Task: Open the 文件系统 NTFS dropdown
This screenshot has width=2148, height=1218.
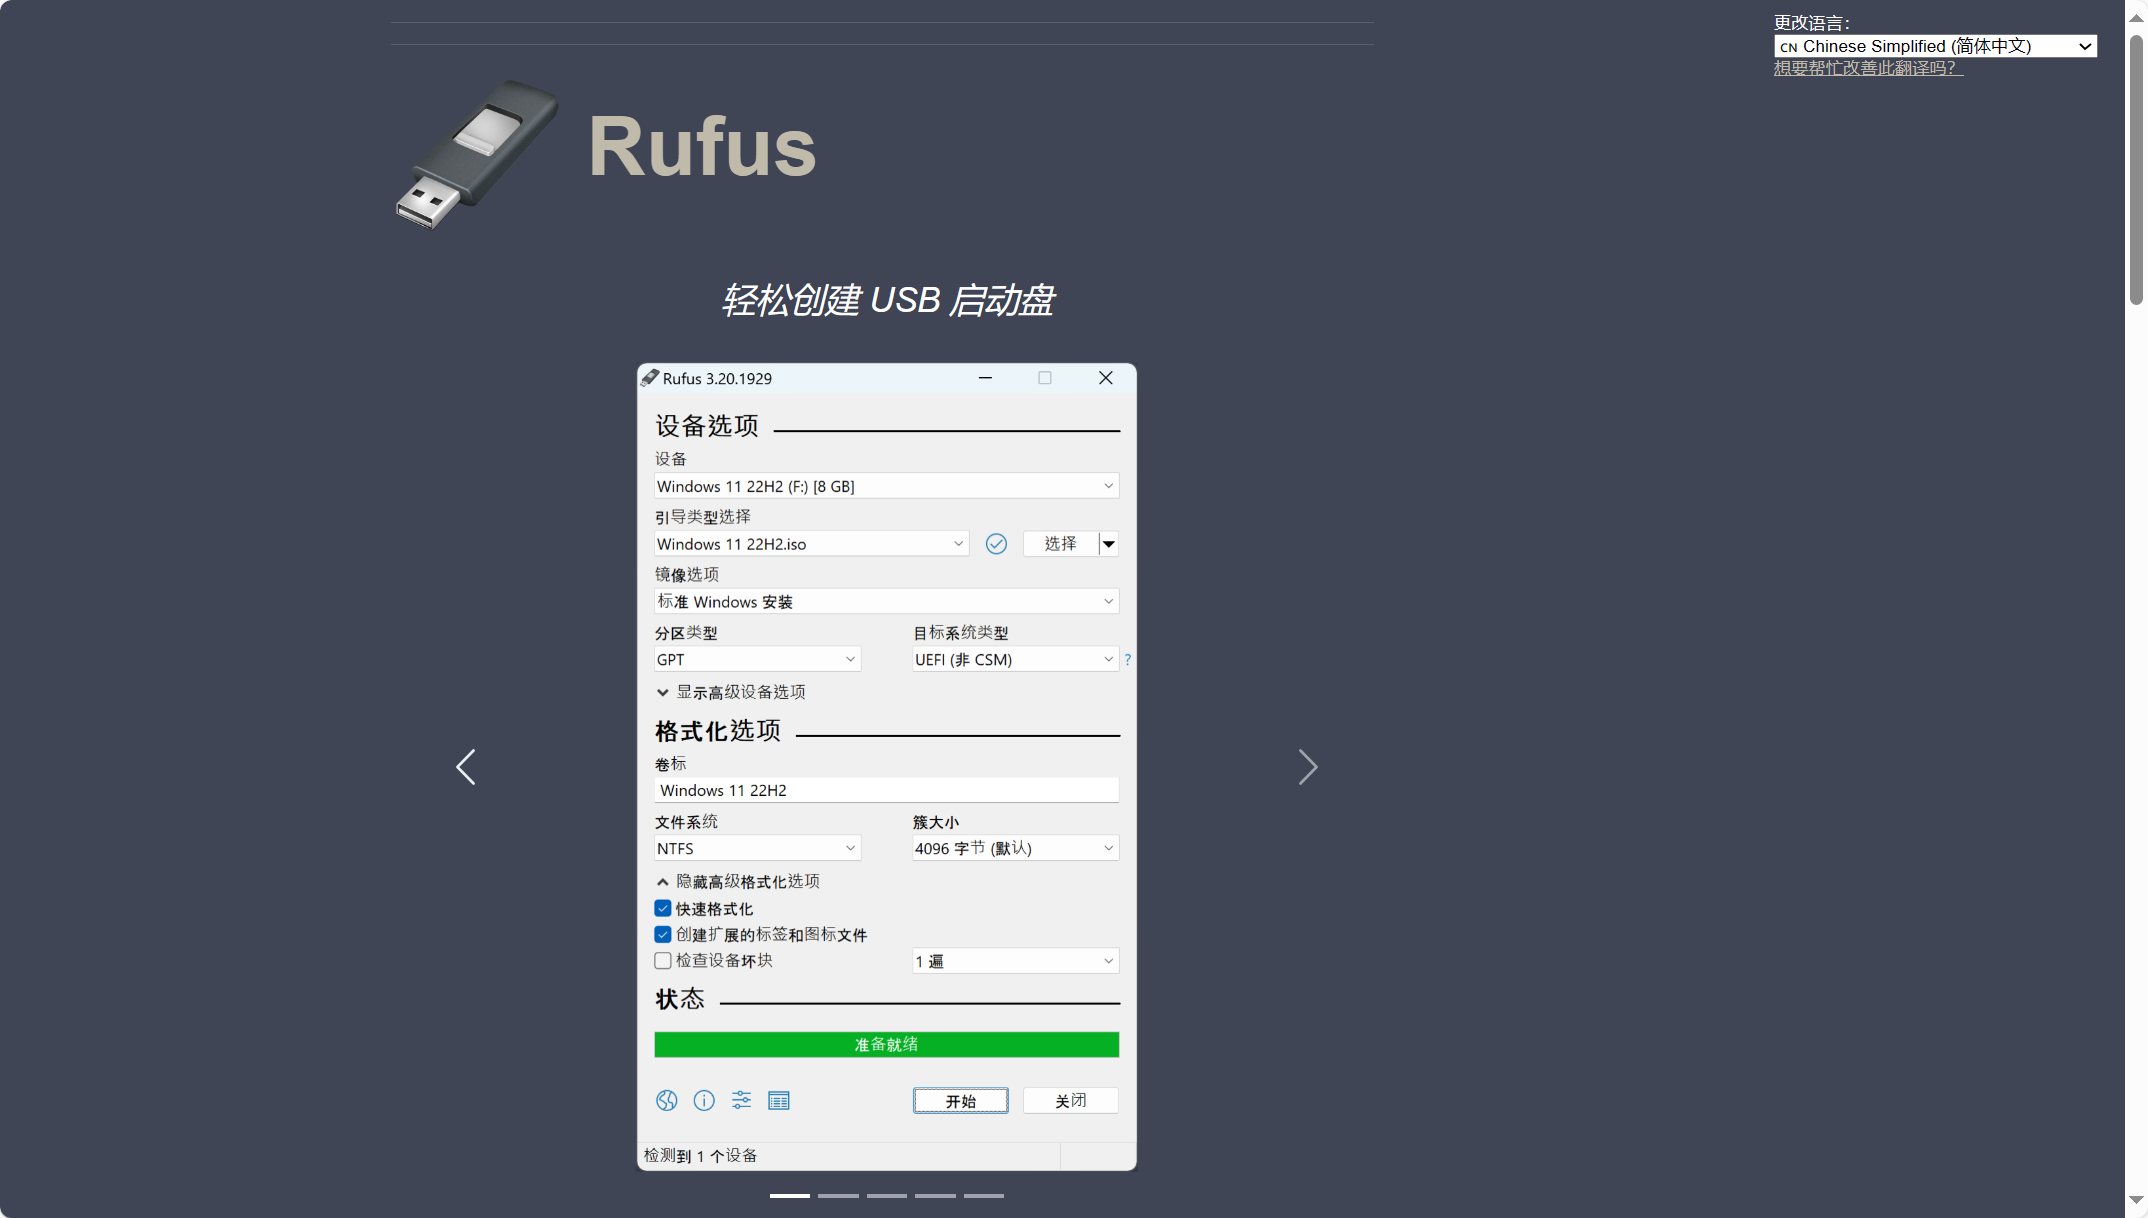Action: coord(757,848)
